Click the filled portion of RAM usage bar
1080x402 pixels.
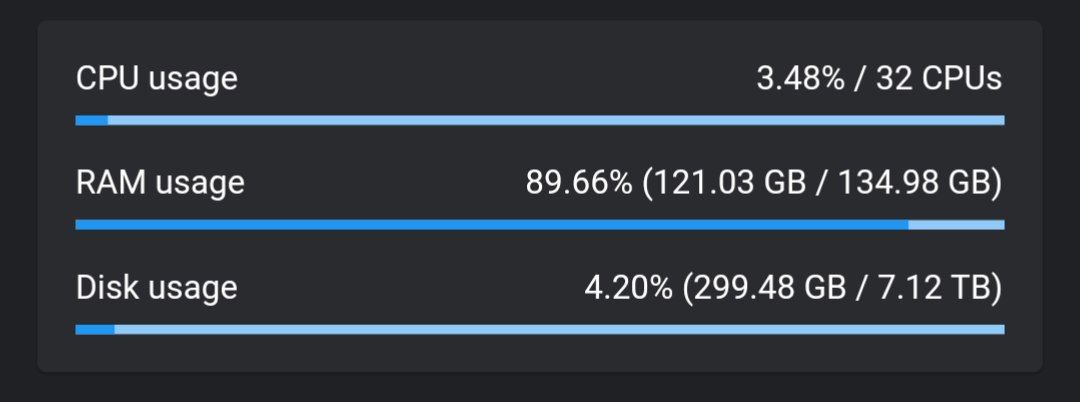tap(492, 224)
